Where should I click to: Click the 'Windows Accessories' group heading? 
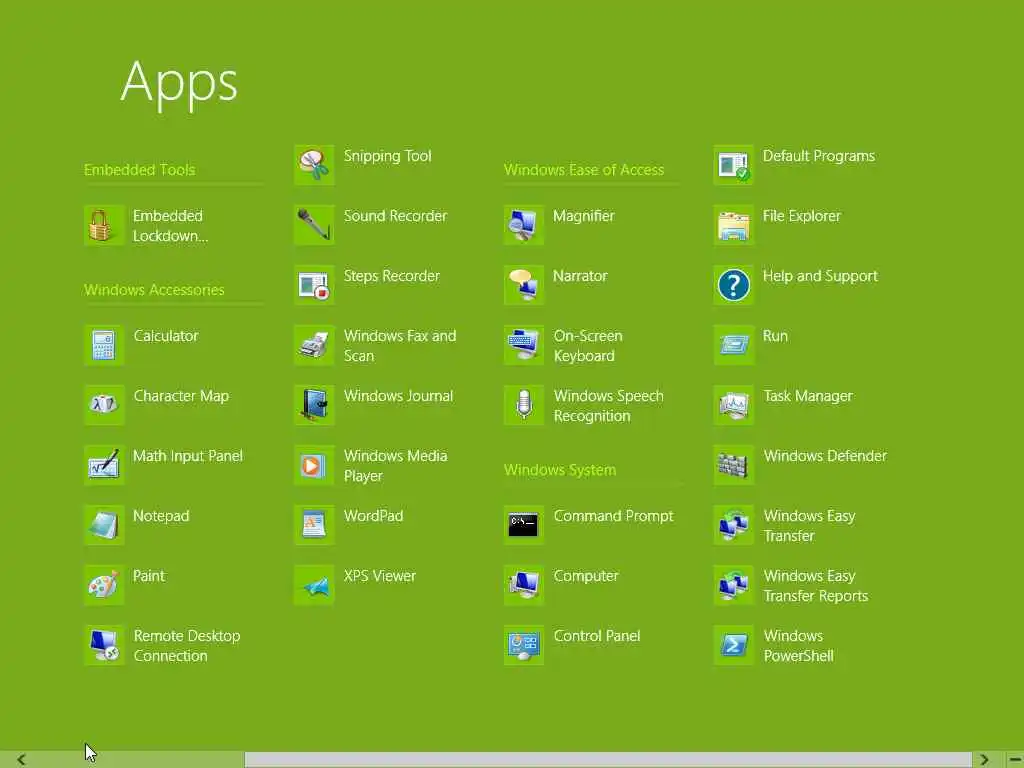pyautogui.click(x=154, y=290)
